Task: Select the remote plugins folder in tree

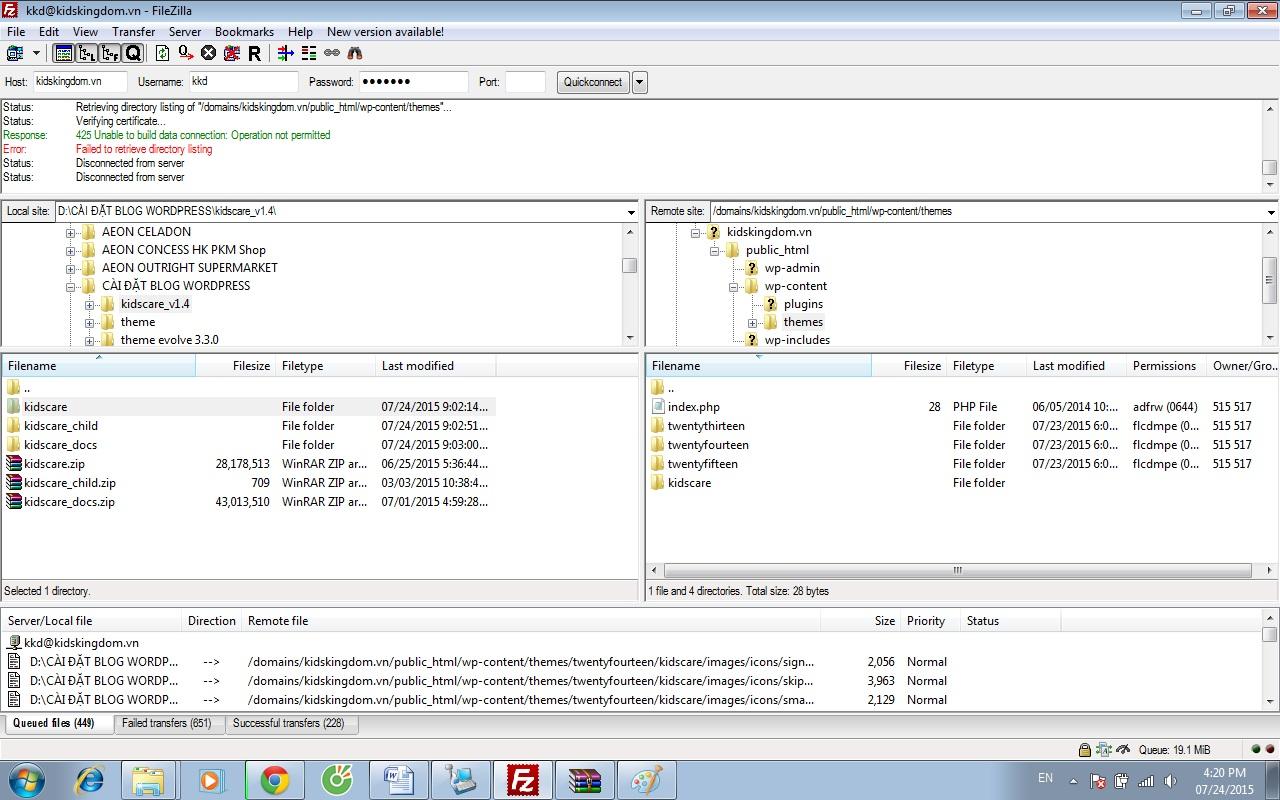Action: 803,304
